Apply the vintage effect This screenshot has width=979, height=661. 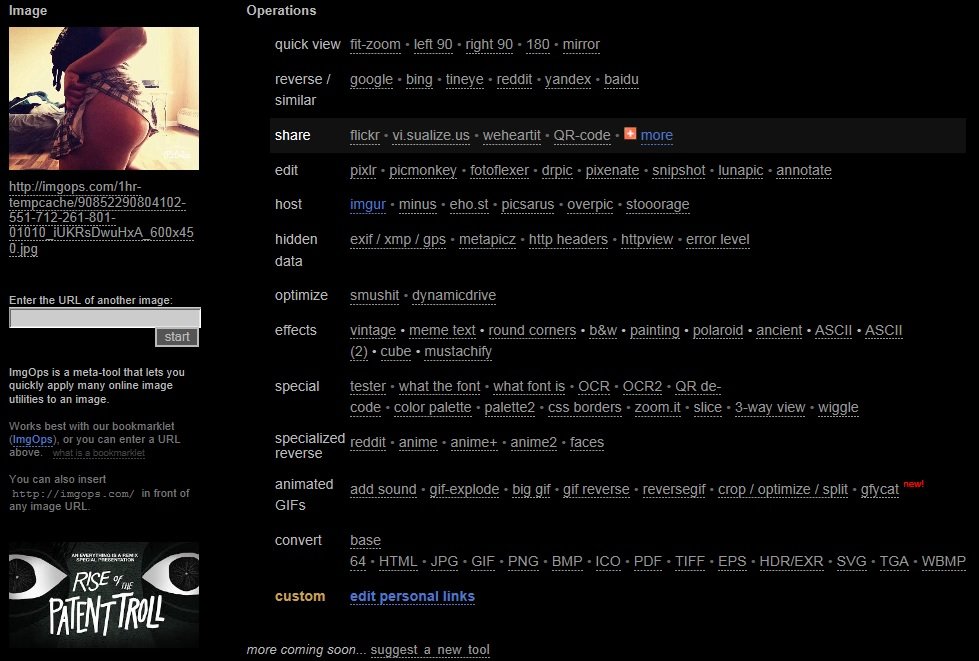click(373, 330)
